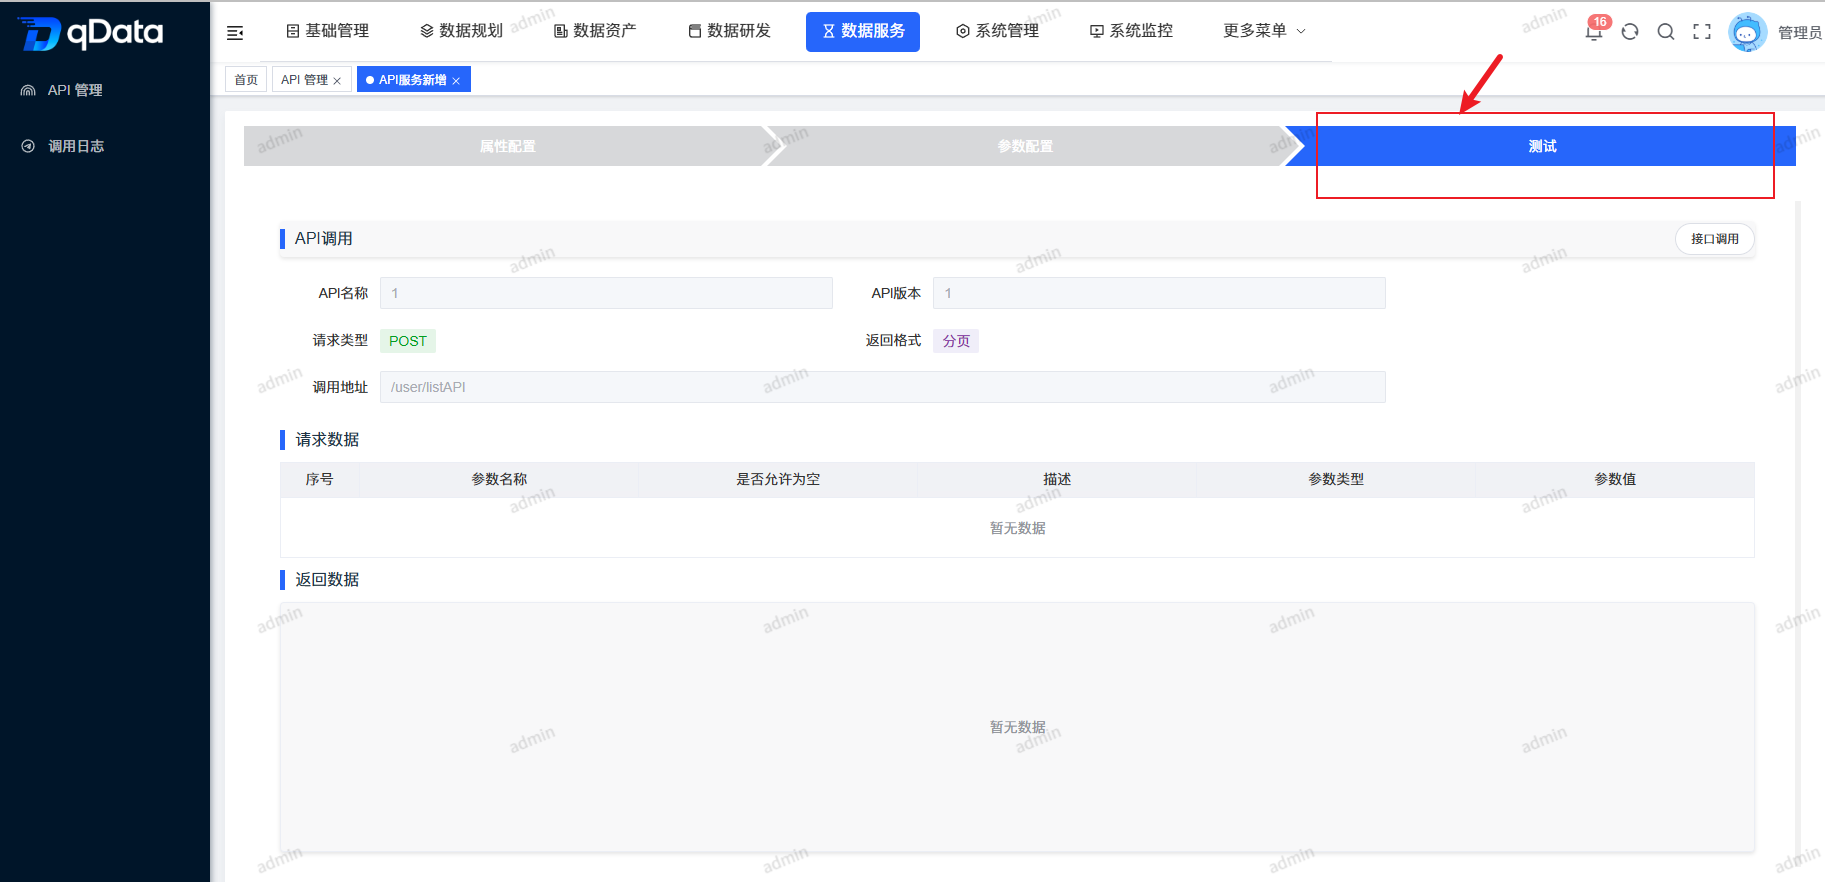Close the API服务新增 tab
This screenshot has width=1825, height=882.
pyautogui.click(x=456, y=81)
